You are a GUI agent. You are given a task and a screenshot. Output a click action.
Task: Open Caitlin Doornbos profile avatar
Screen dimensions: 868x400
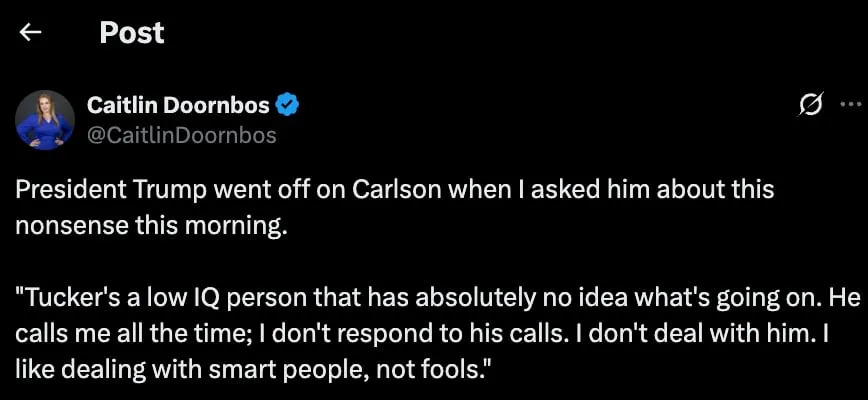45,119
